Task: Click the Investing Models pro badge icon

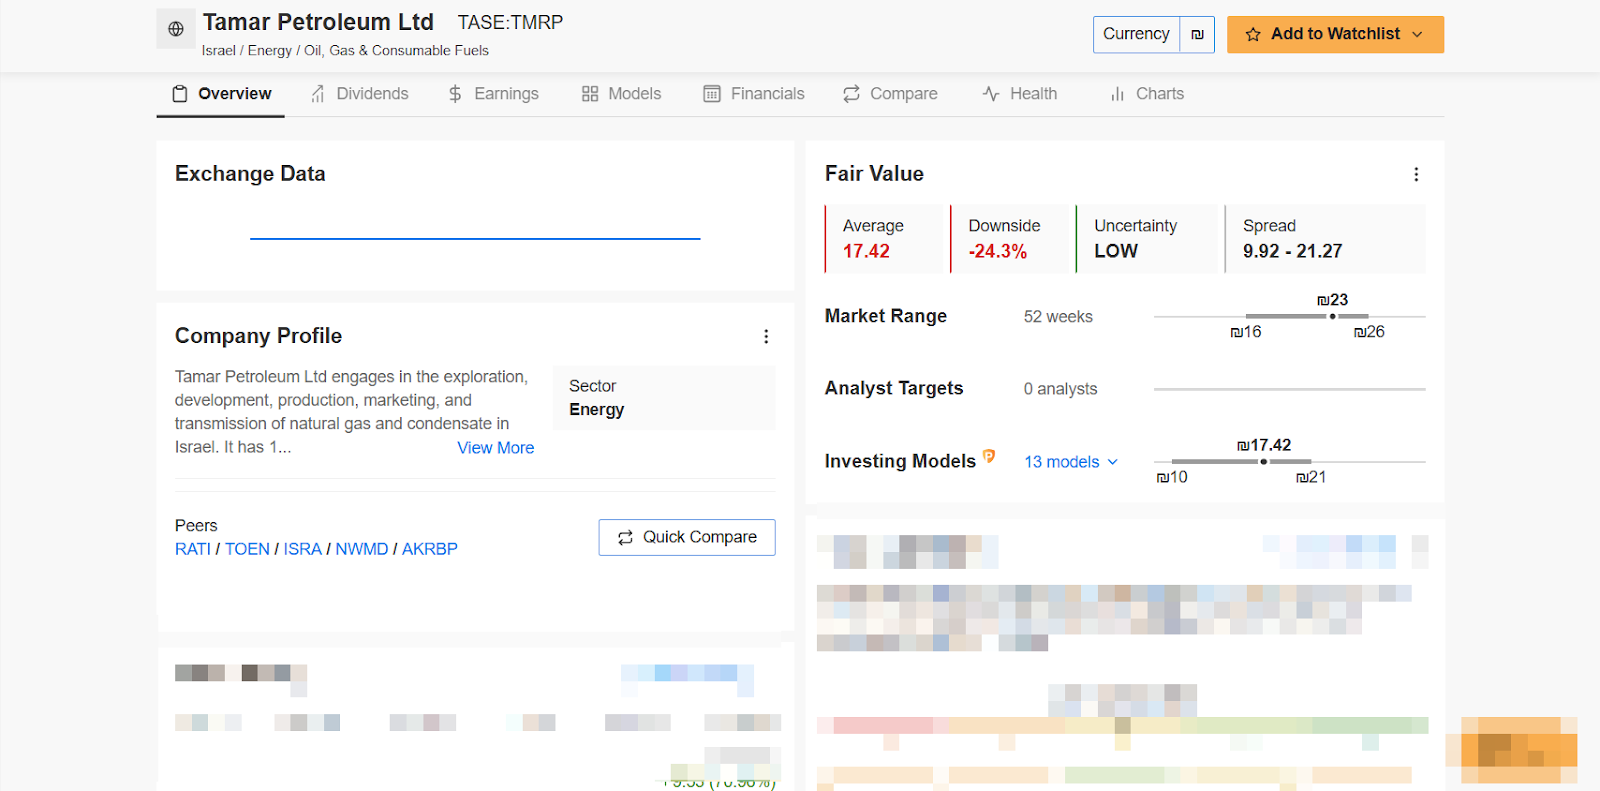Action: tap(989, 456)
